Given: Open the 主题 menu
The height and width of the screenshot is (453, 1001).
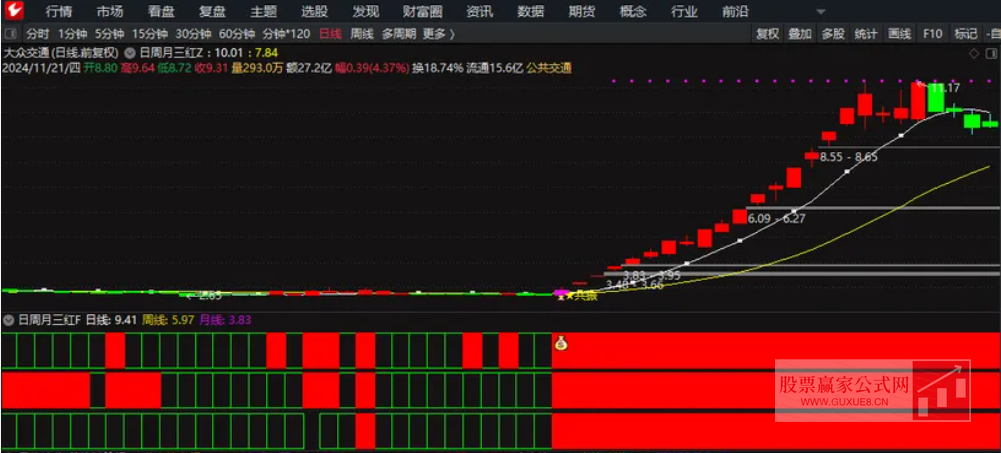Looking at the screenshot, I should coord(263,11).
